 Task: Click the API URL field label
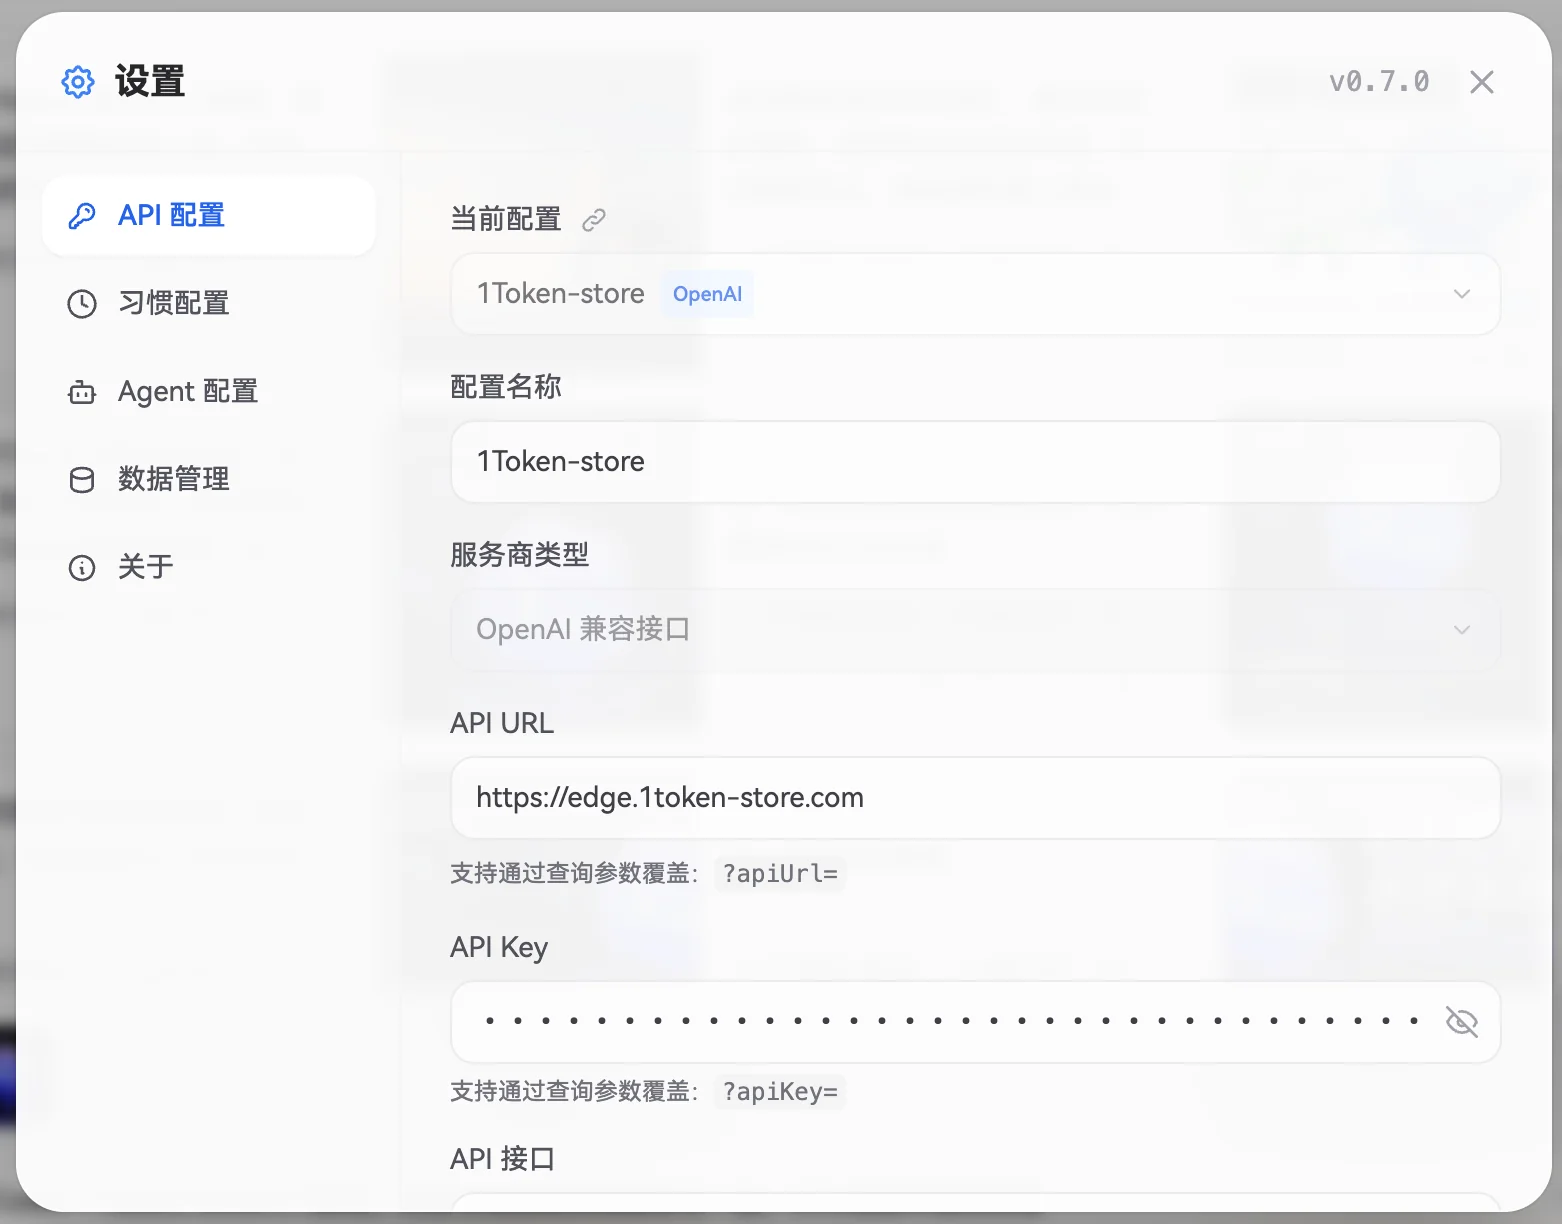click(502, 723)
